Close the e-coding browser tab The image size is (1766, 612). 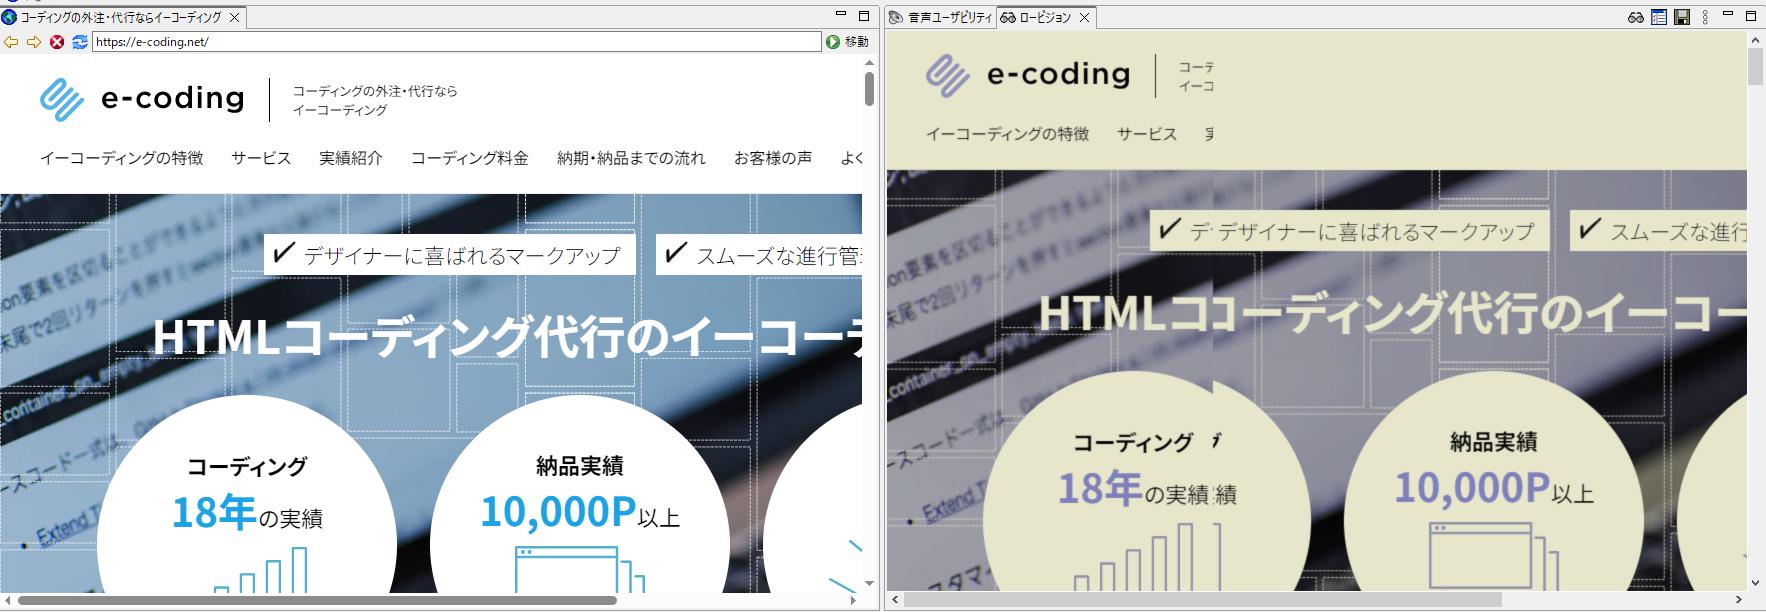tap(235, 17)
